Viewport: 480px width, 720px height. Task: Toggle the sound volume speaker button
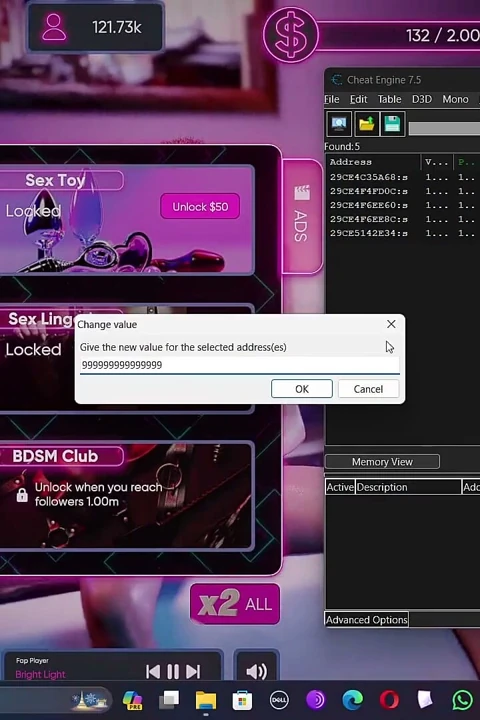256,671
